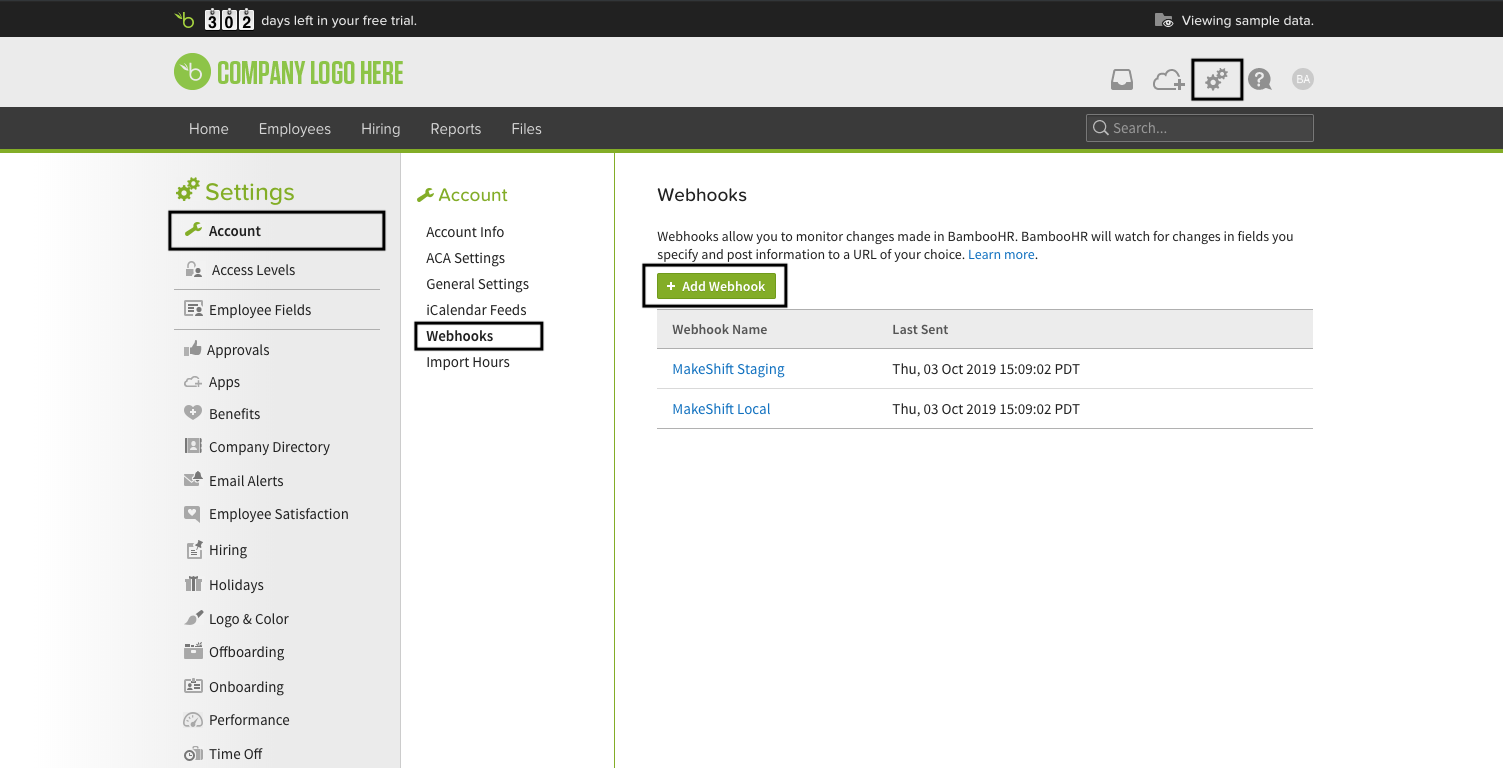Open the Files navigation tab

coord(526,128)
